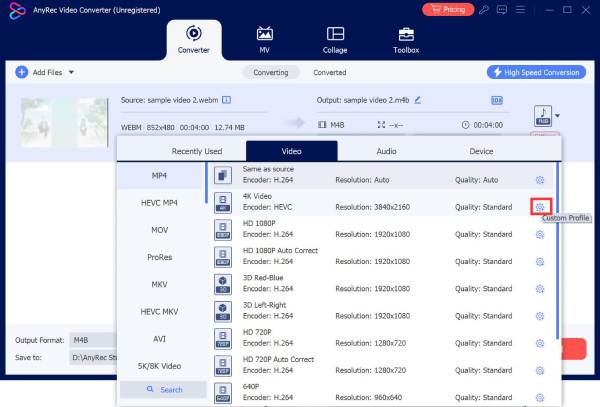
Task: Select the Audio format tab
Action: pos(386,151)
